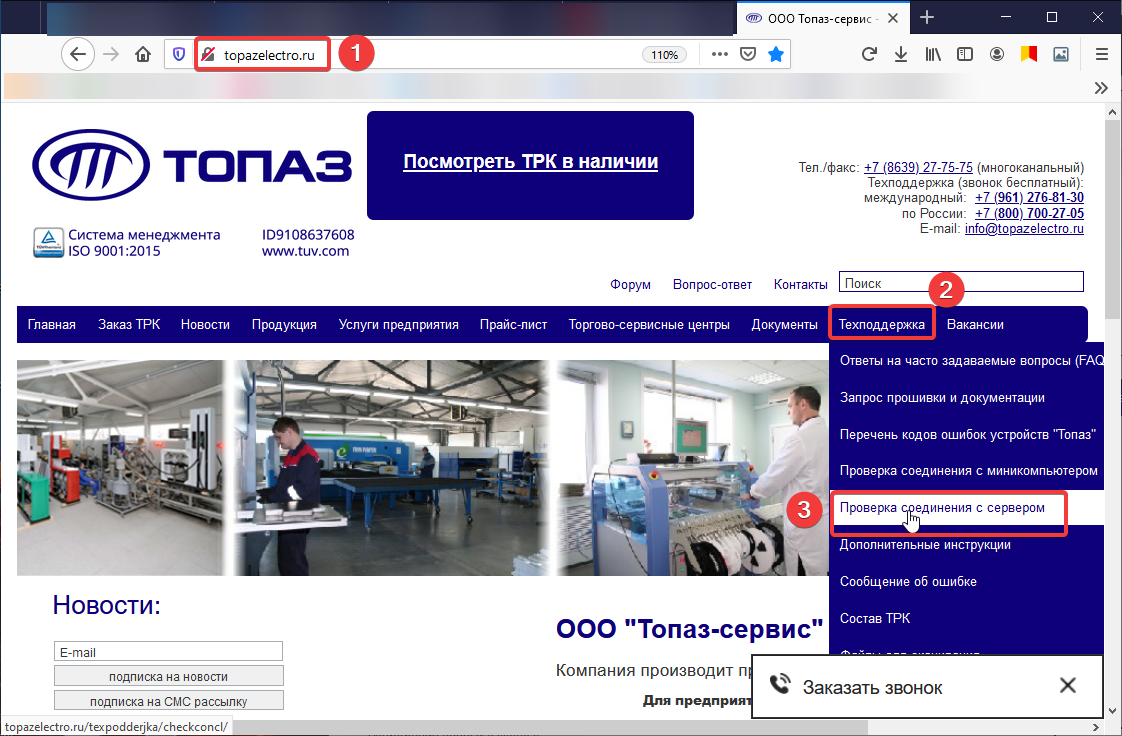1122x736 pixels.
Task: Click the E-mail subscription field
Action: pyautogui.click(x=168, y=652)
